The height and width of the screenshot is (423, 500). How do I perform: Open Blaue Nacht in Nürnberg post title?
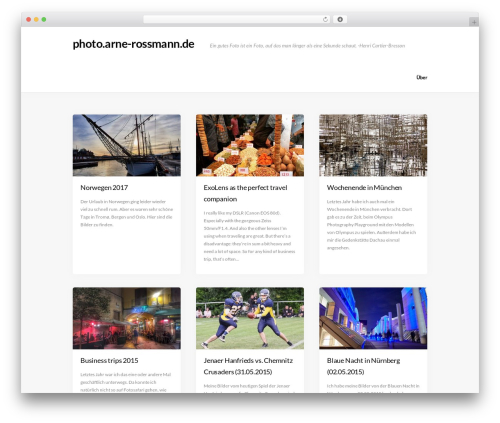click(363, 366)
